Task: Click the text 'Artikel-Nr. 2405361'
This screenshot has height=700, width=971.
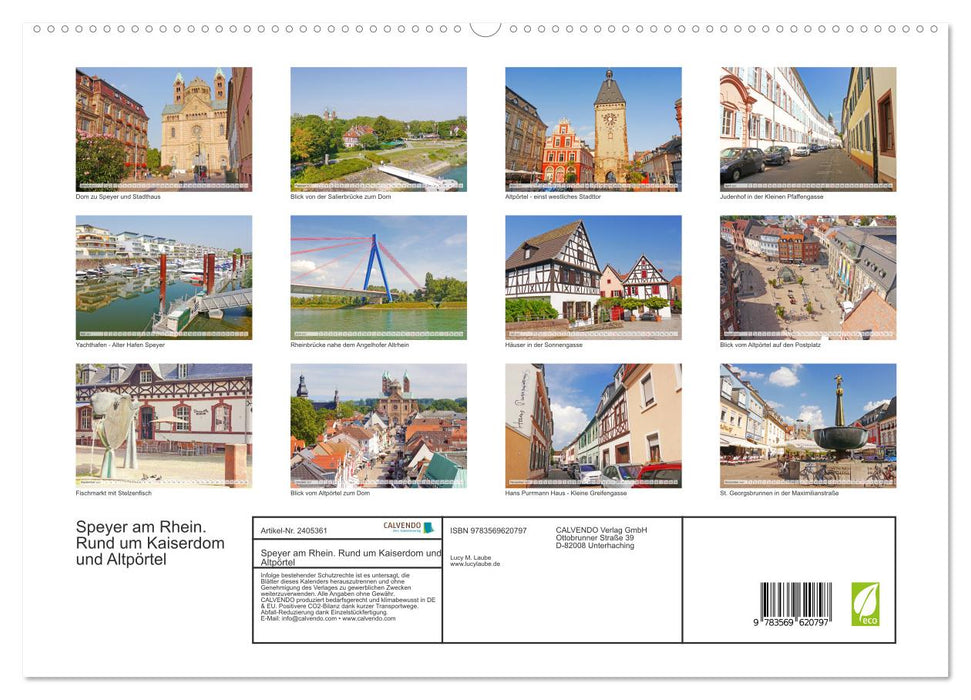Action: coord(294,531)
